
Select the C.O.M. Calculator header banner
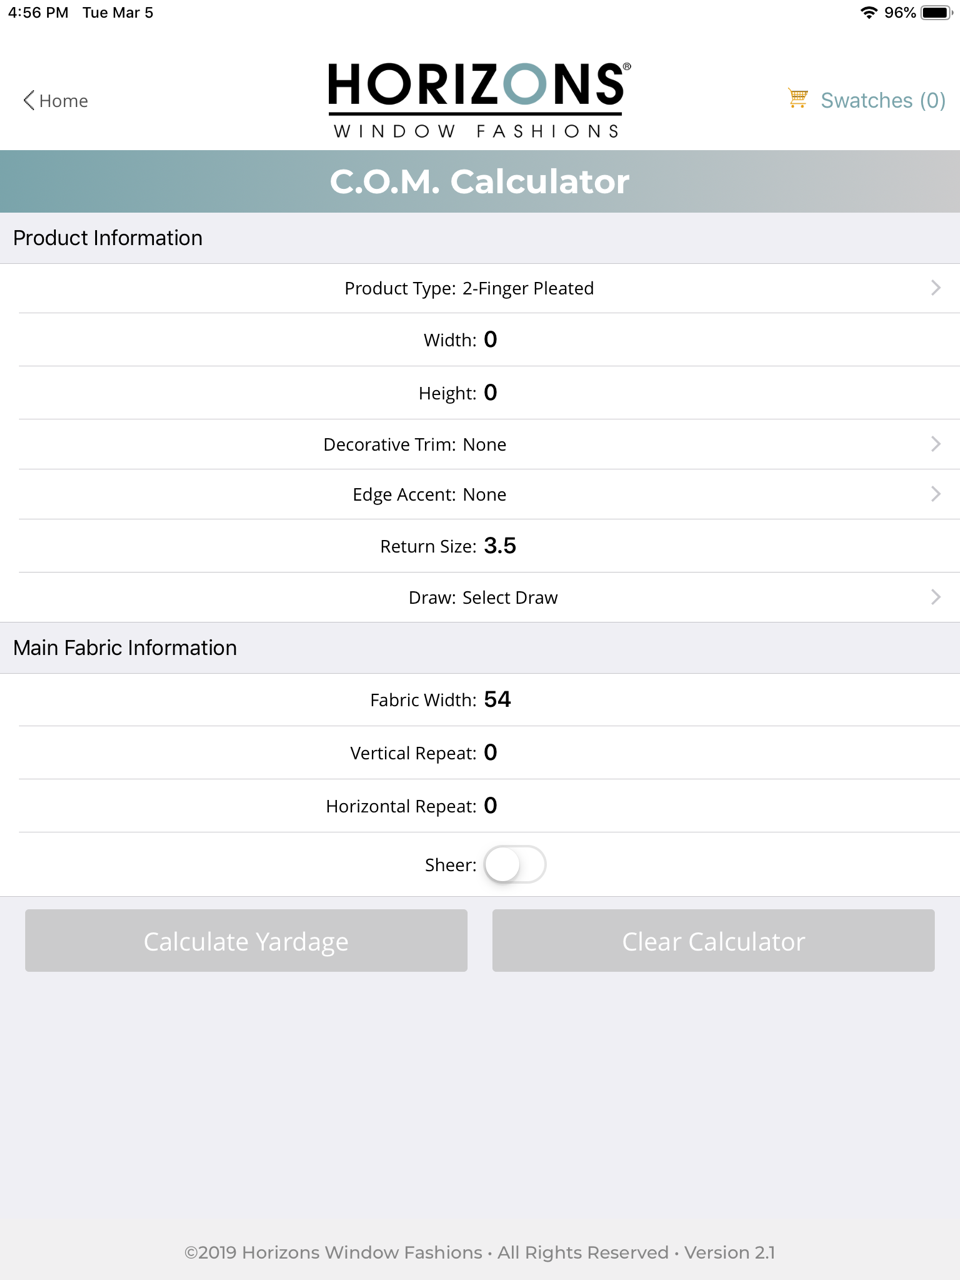click(x=480, y=181)
